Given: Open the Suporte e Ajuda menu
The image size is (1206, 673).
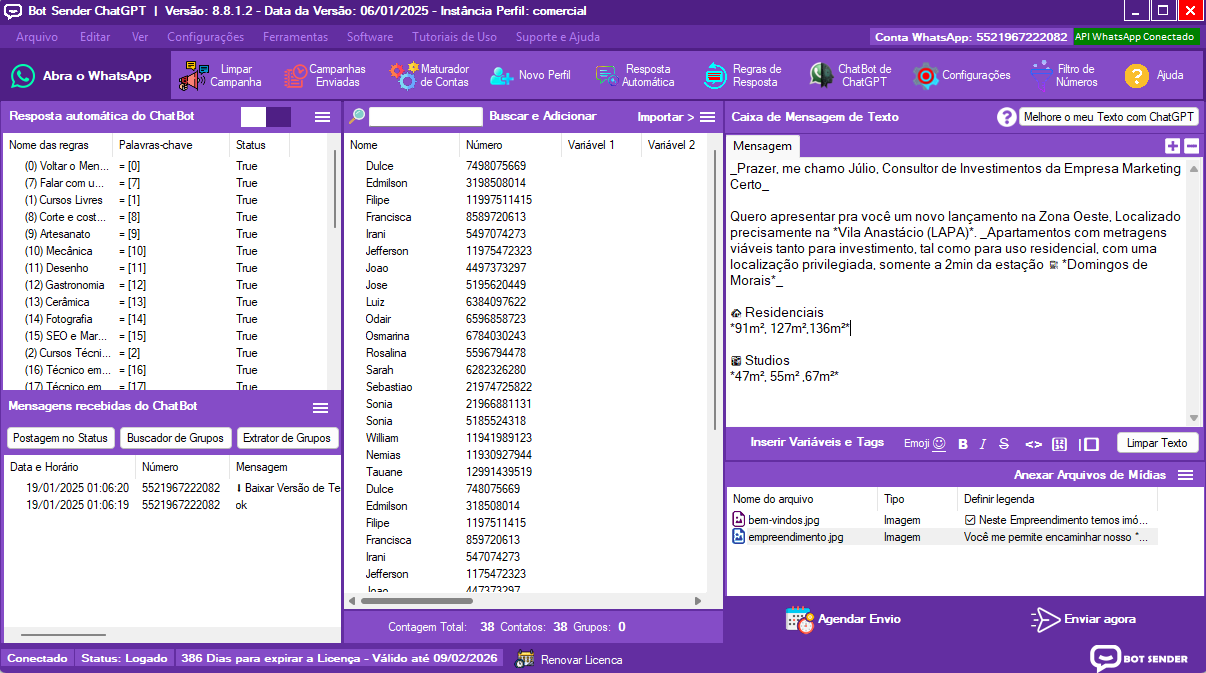Looking at the screenshot, I should pos(558,37).
